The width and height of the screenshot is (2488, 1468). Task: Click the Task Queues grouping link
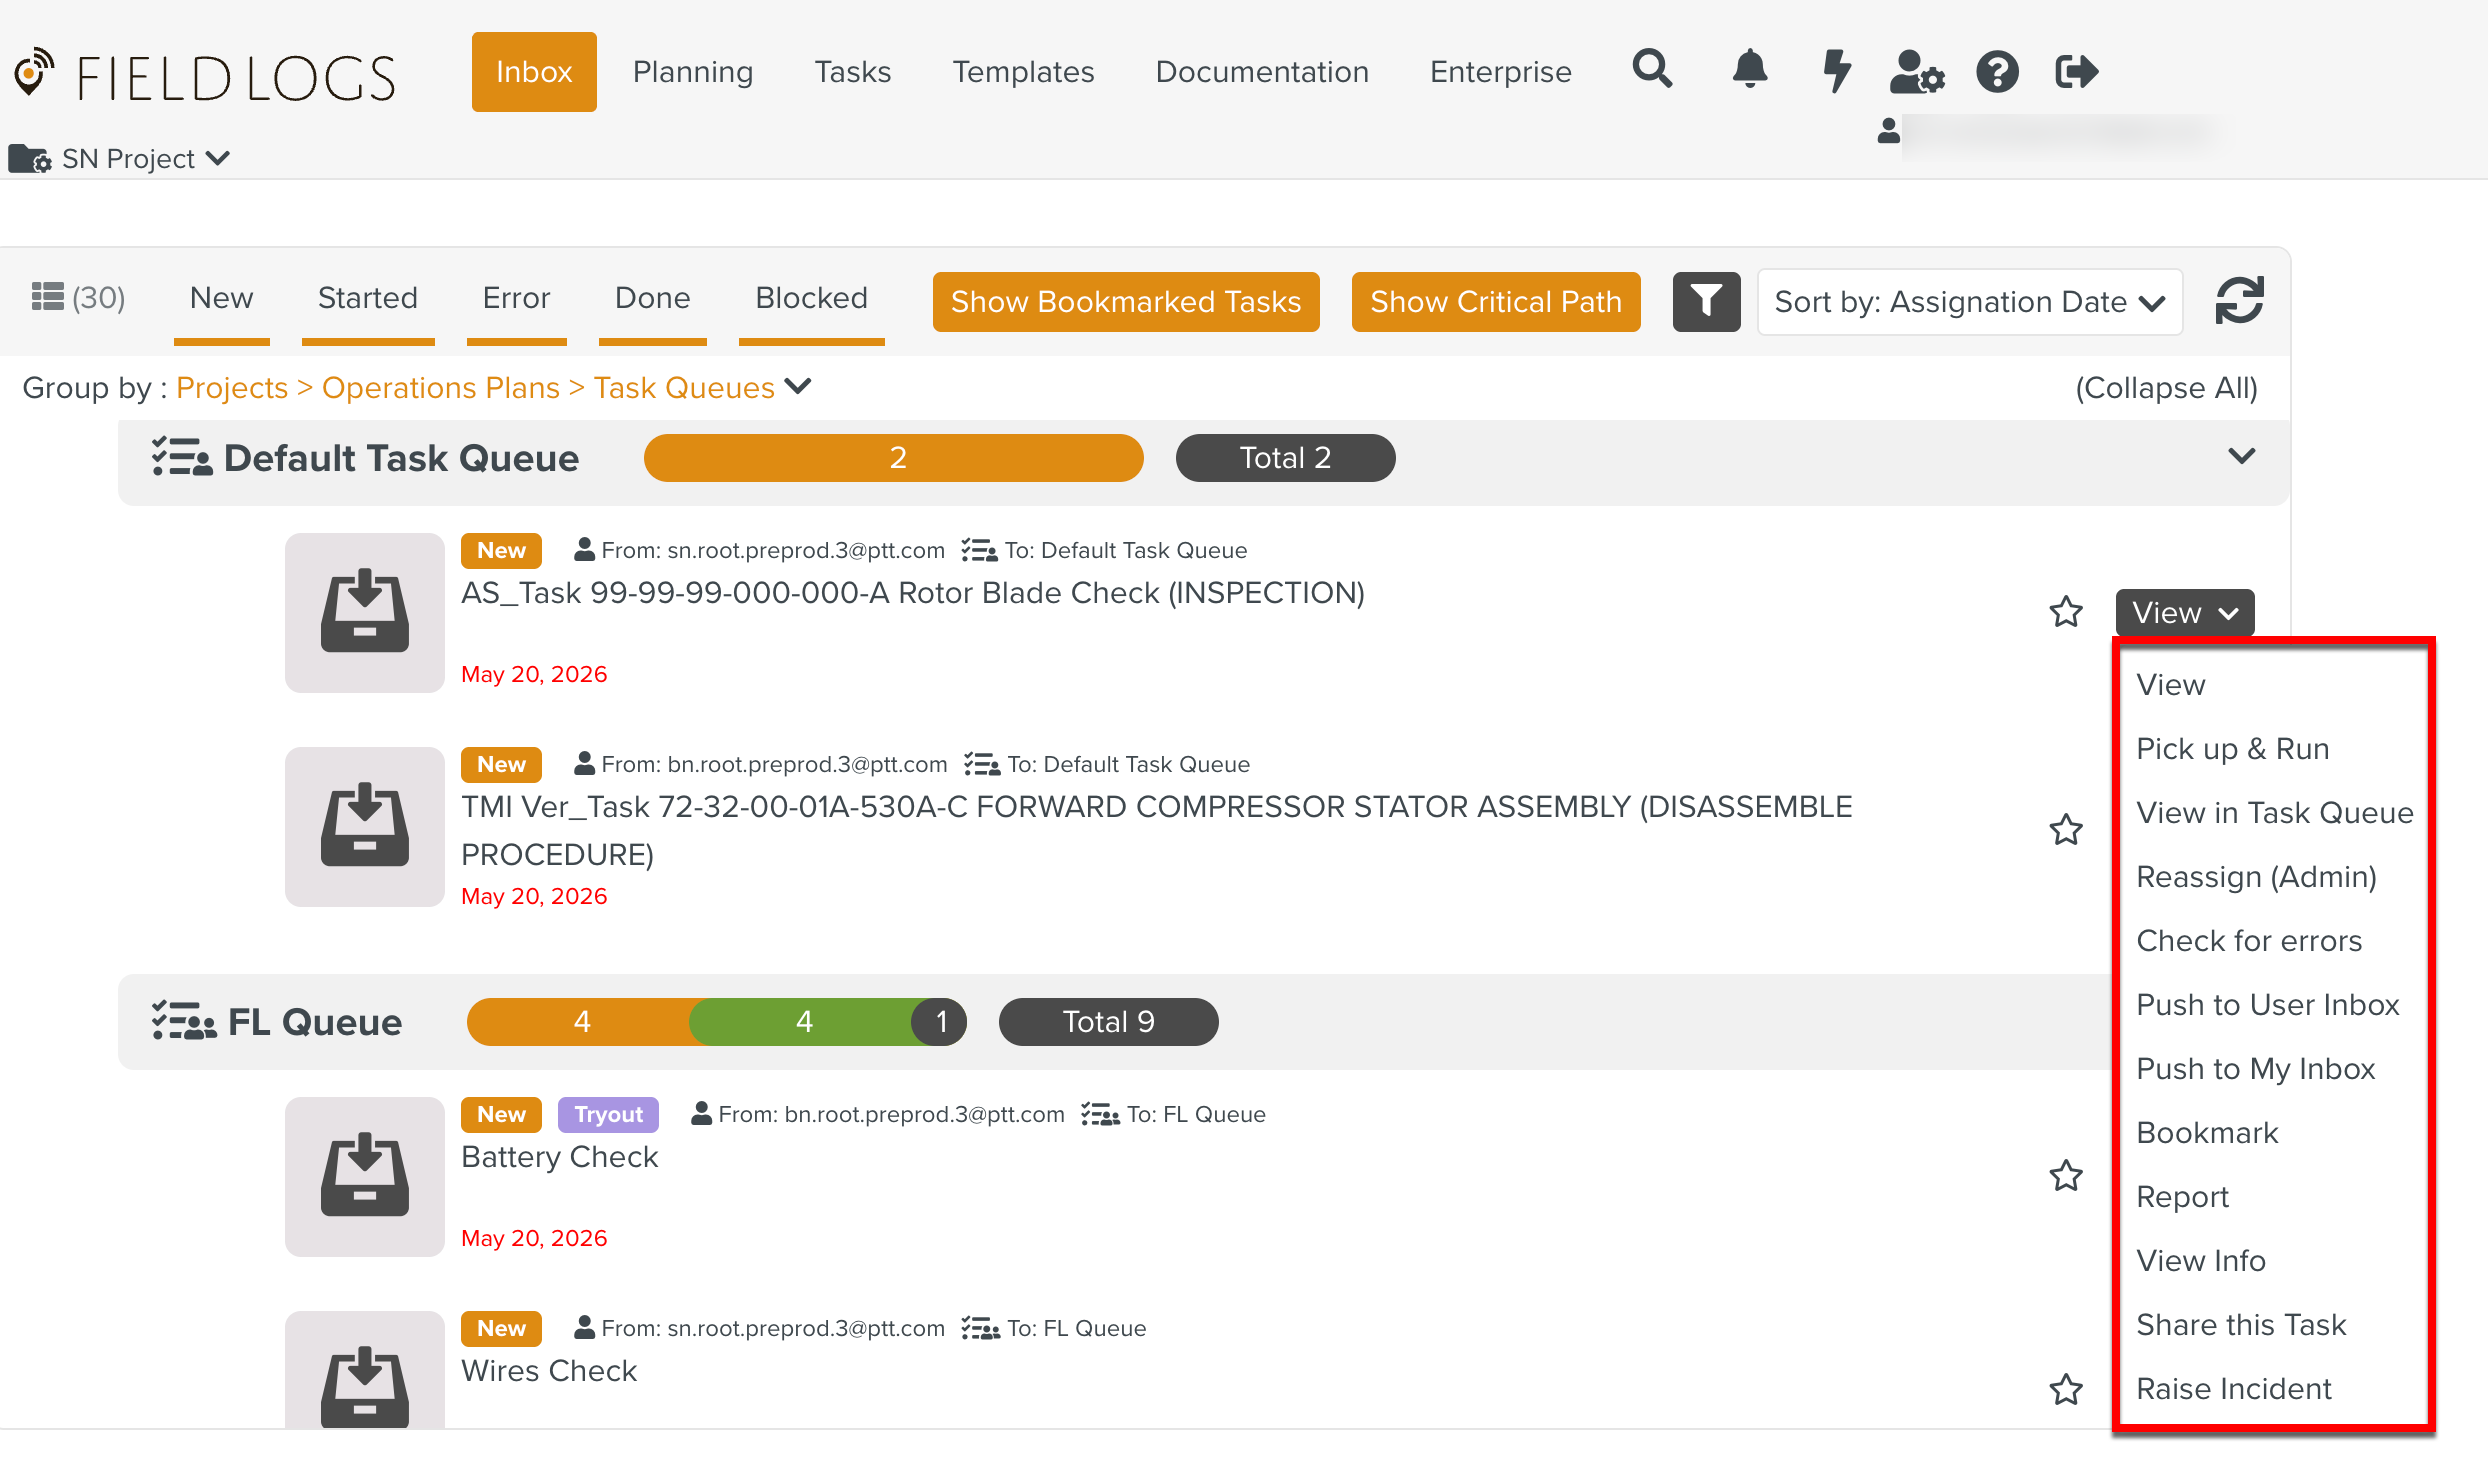[x=684, y=388]
